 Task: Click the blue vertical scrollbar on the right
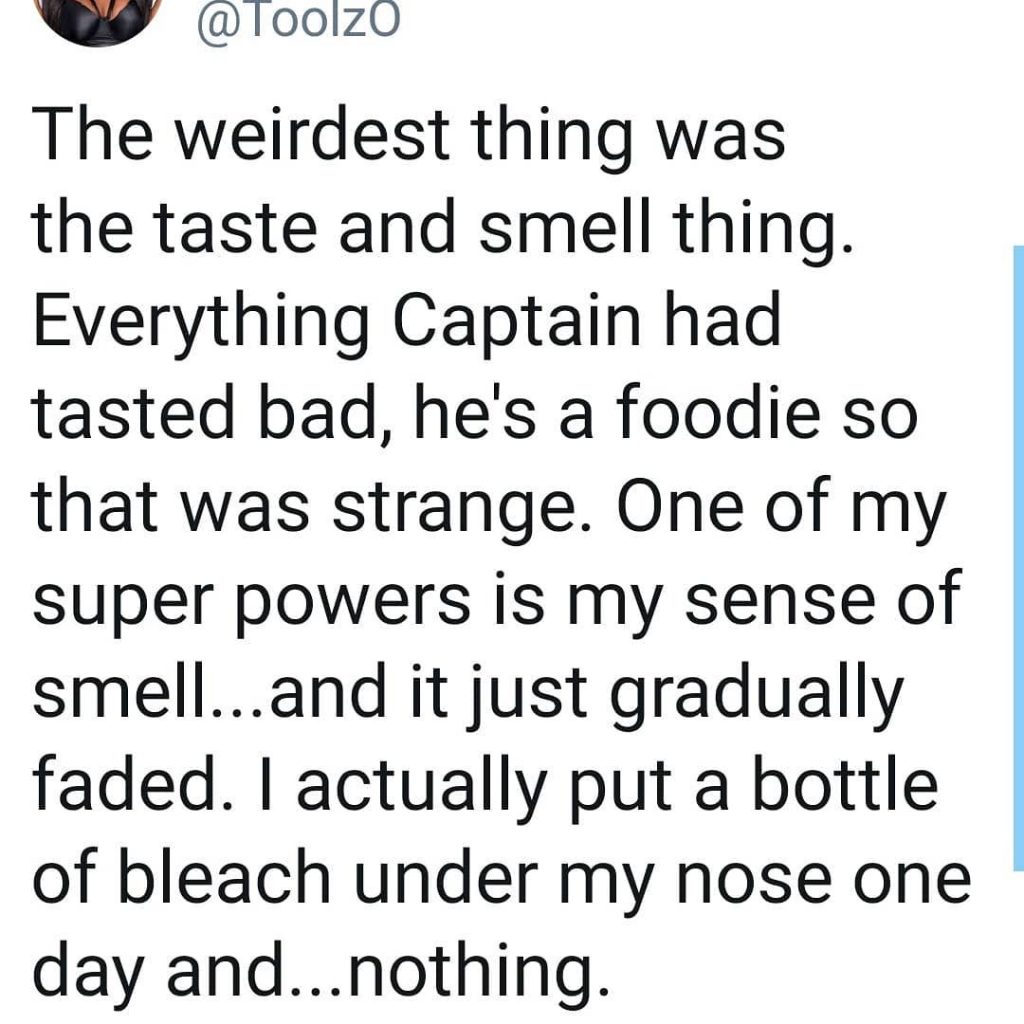coord(1019,558)
